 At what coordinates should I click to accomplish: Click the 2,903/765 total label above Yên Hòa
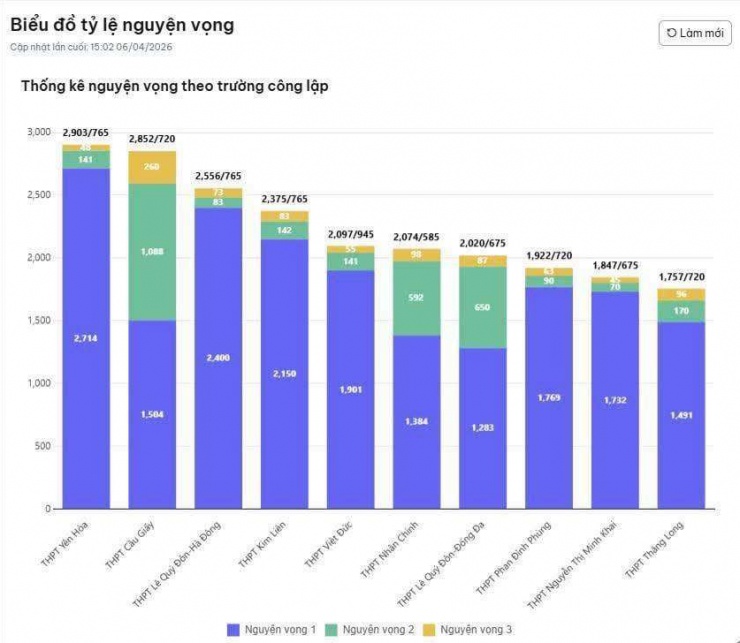pos(85,132)
